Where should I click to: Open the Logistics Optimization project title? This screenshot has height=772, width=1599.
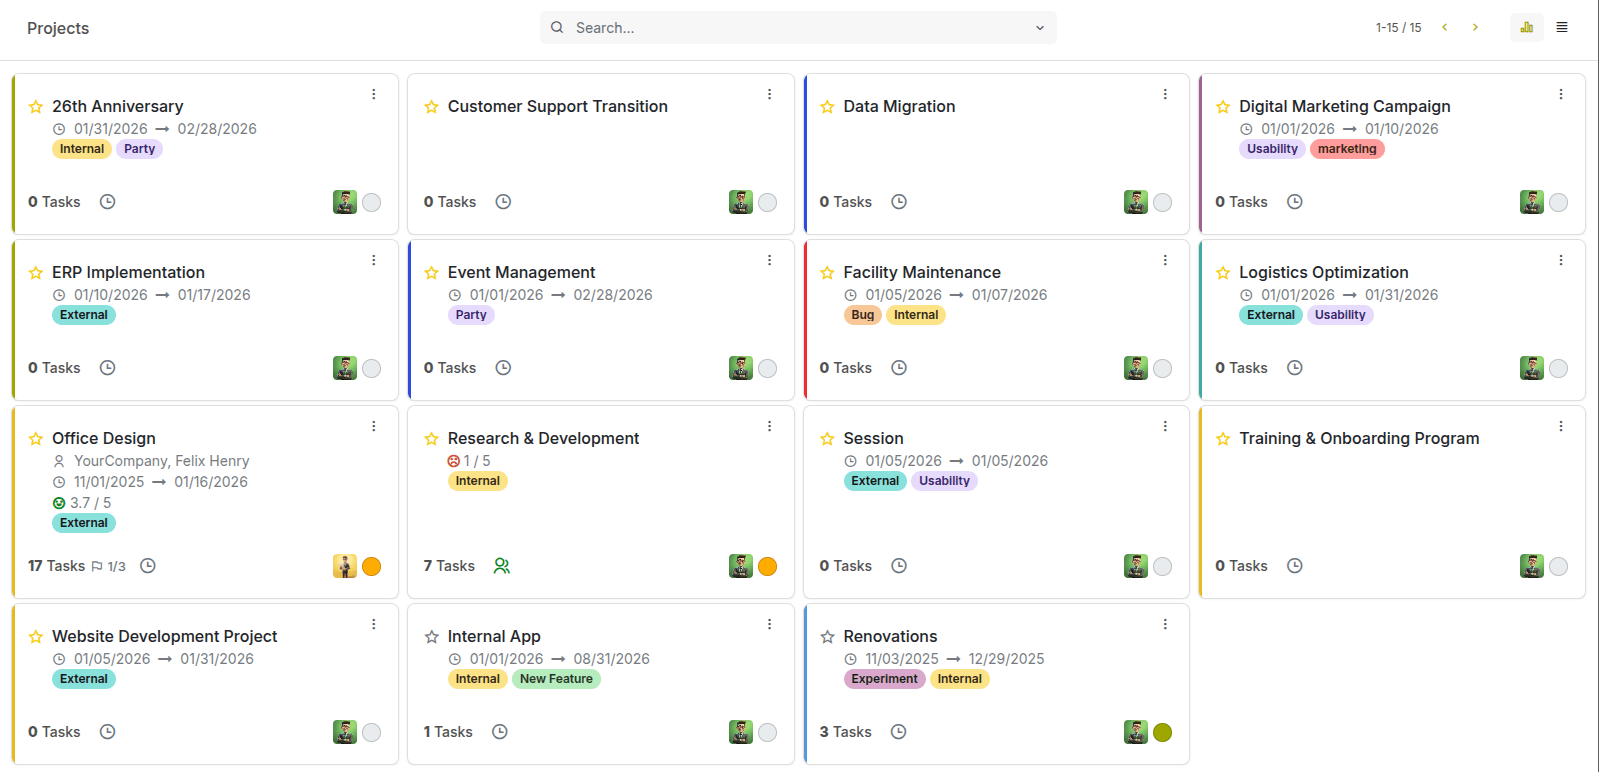tap(1324, 273)
